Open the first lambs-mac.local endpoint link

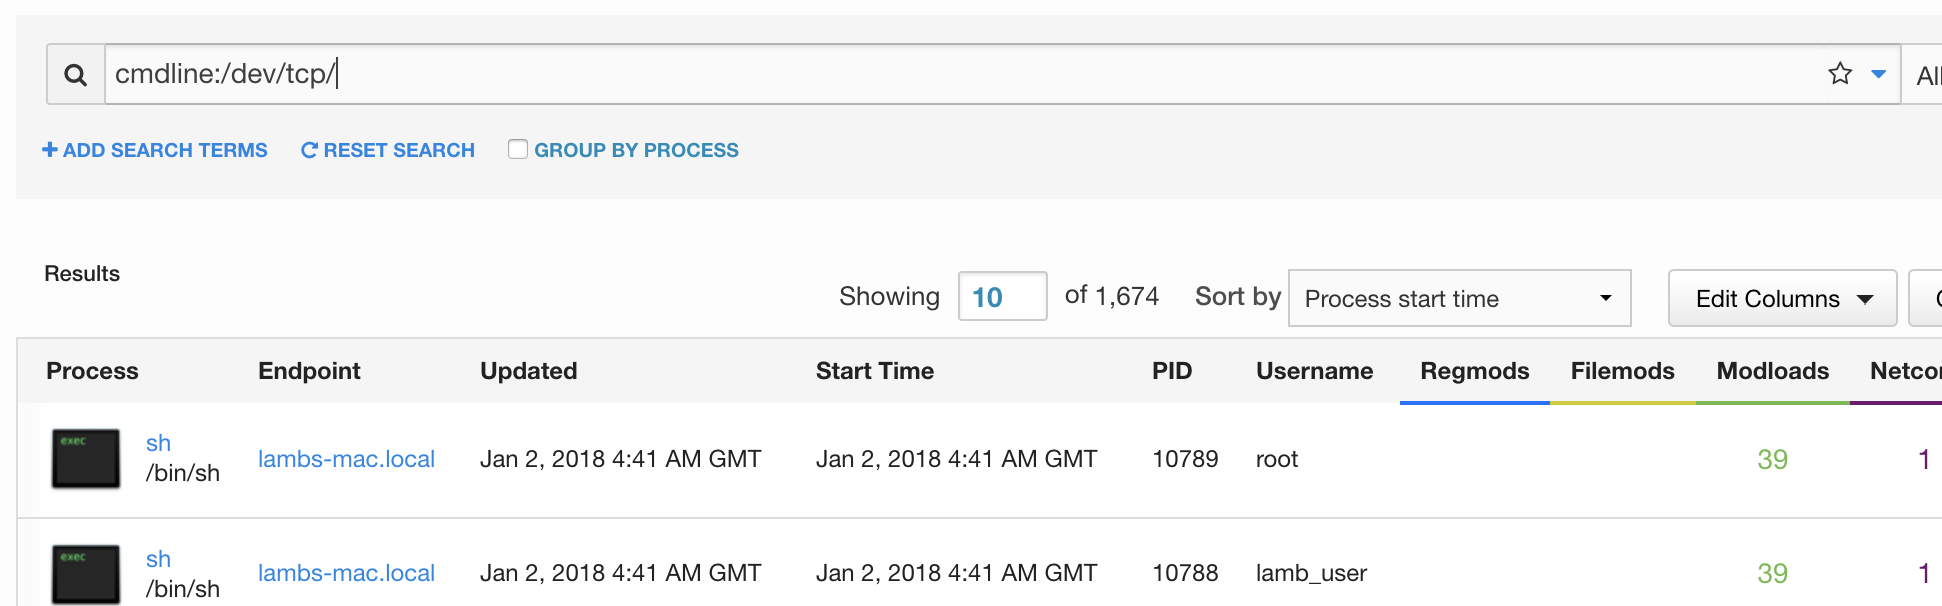pyautogui.click(x=346, y=459)
